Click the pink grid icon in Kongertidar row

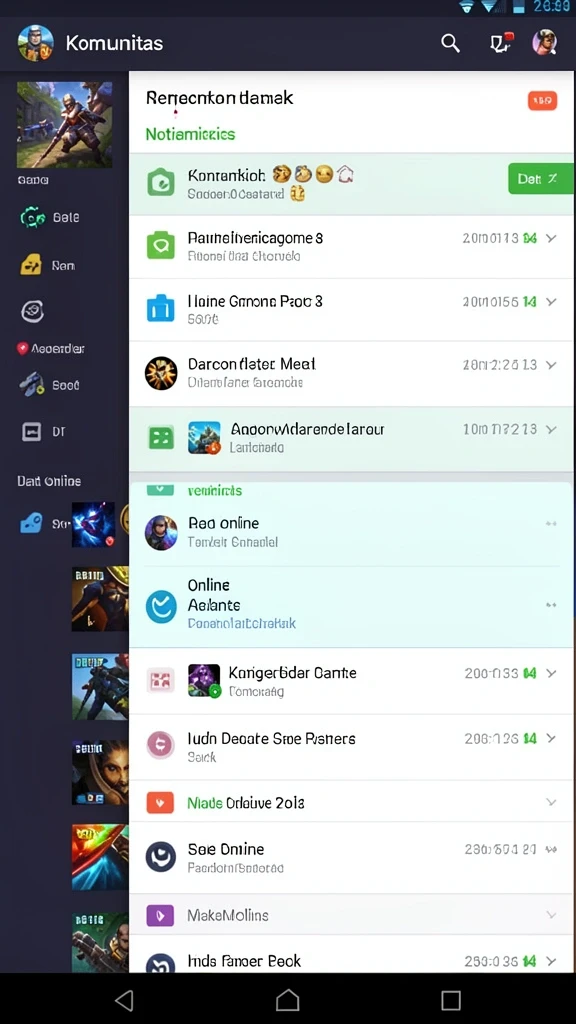coord(161,680)
